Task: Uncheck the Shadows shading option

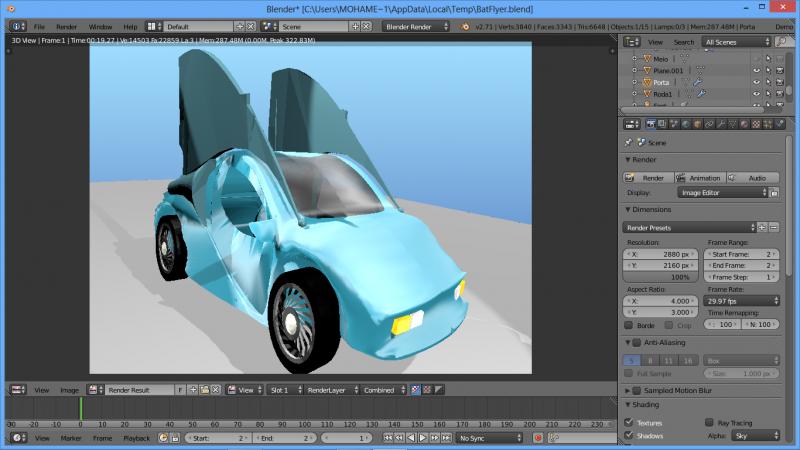Action: pyautogui.click(x=630, y=435)
